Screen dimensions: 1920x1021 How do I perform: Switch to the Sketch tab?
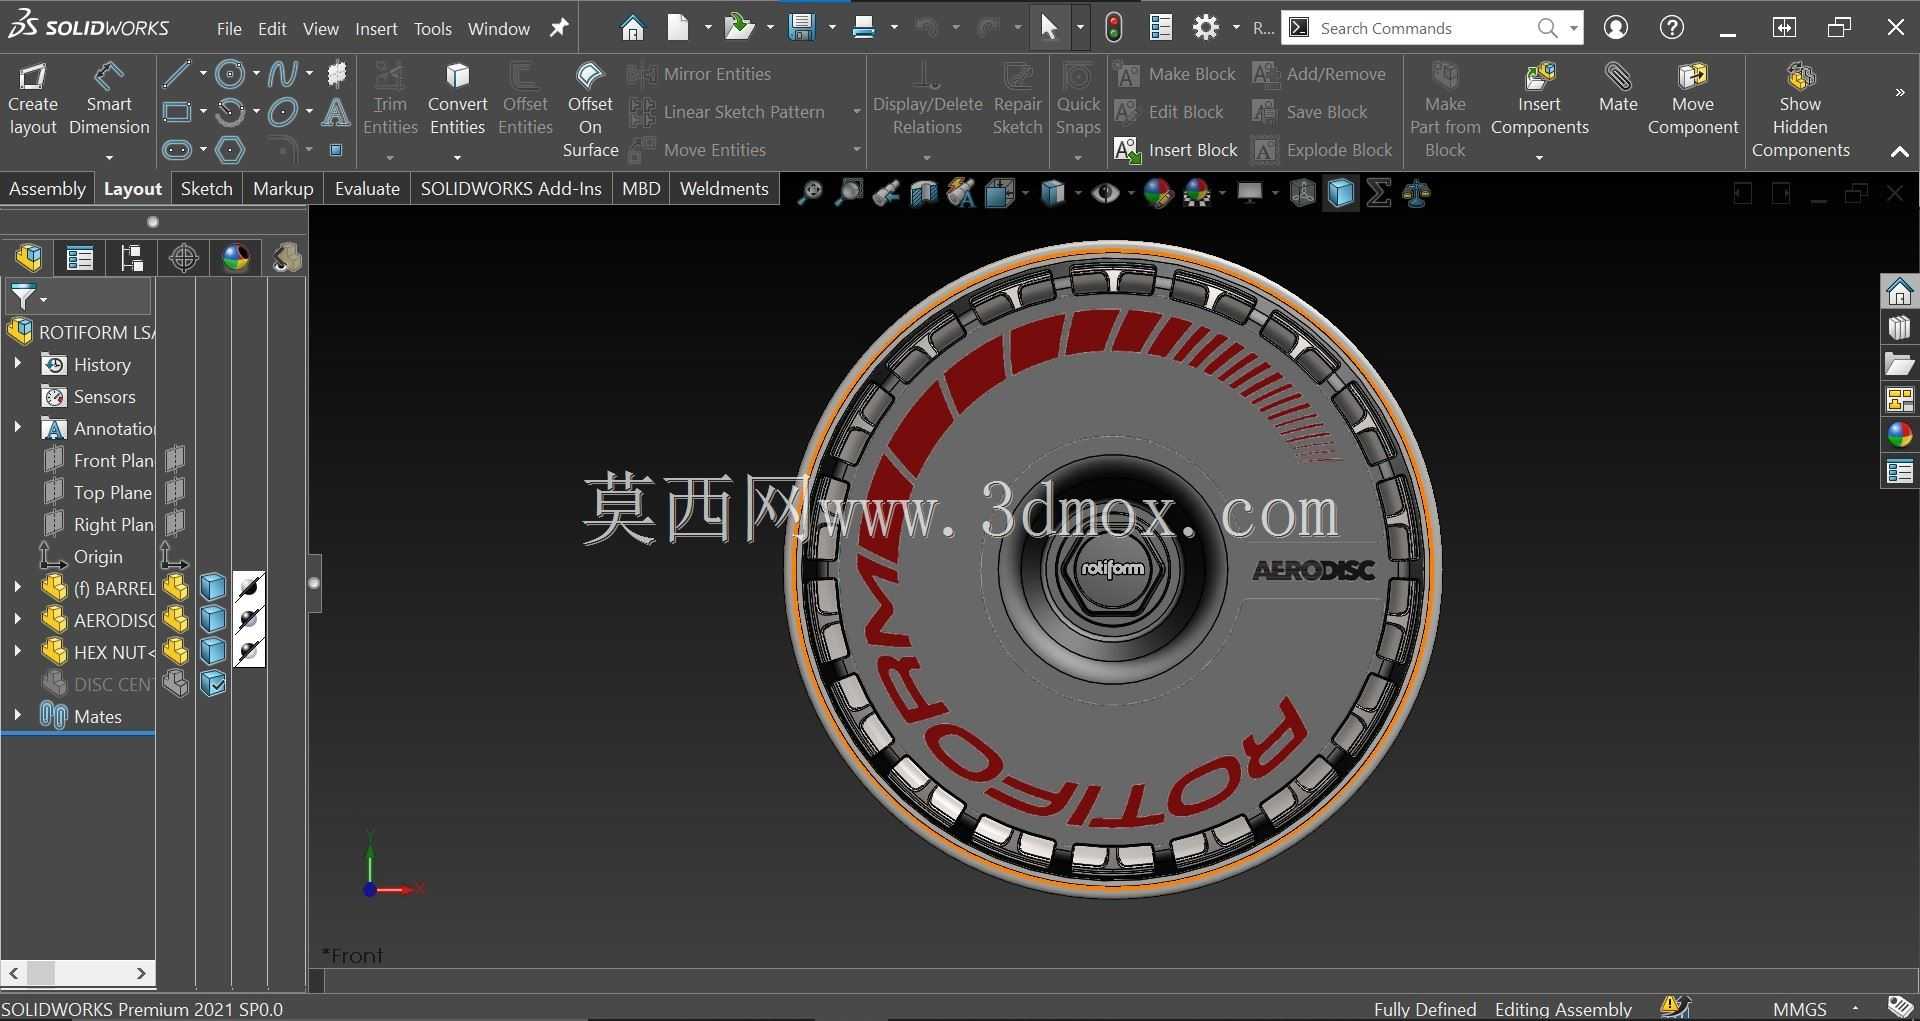pos(206,188)
